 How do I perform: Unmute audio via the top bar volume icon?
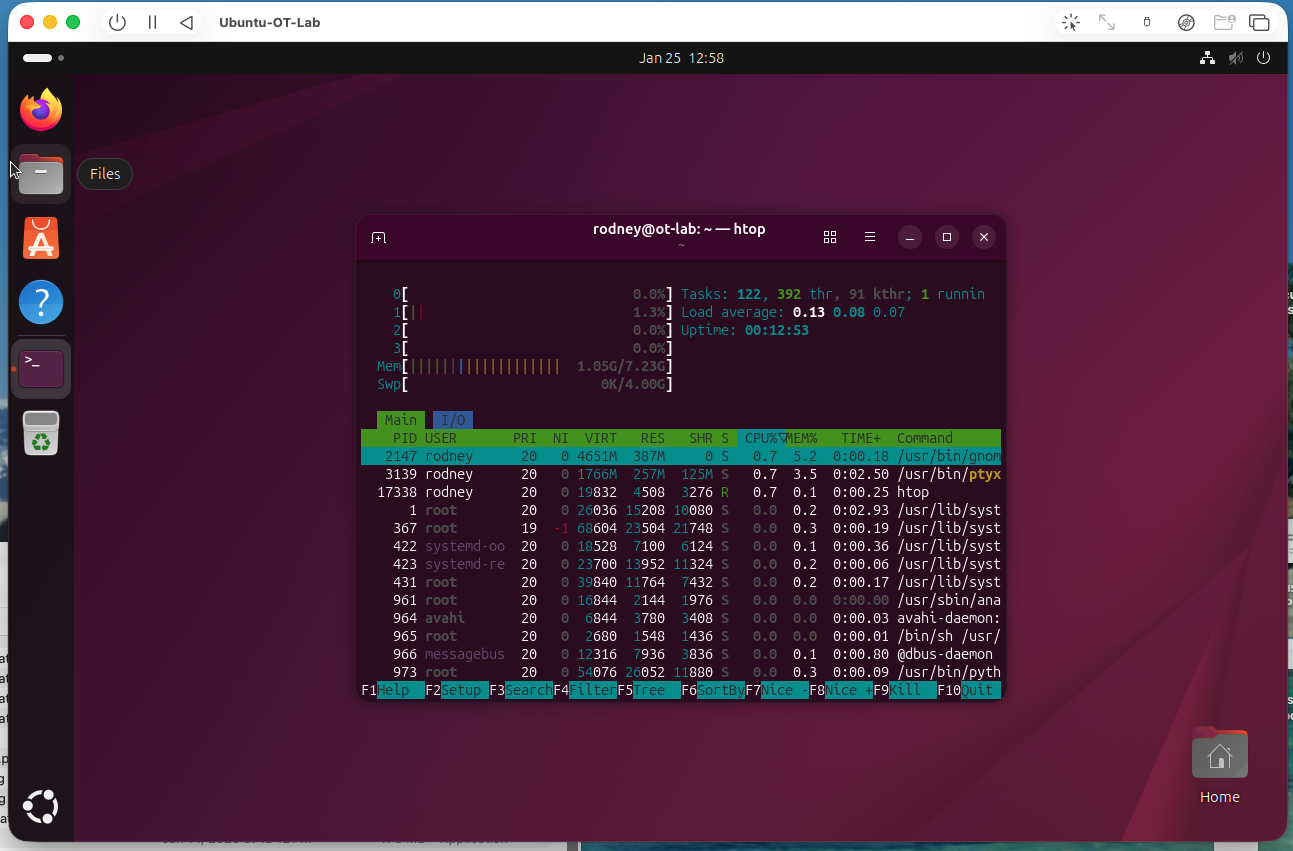(1235, 58)
